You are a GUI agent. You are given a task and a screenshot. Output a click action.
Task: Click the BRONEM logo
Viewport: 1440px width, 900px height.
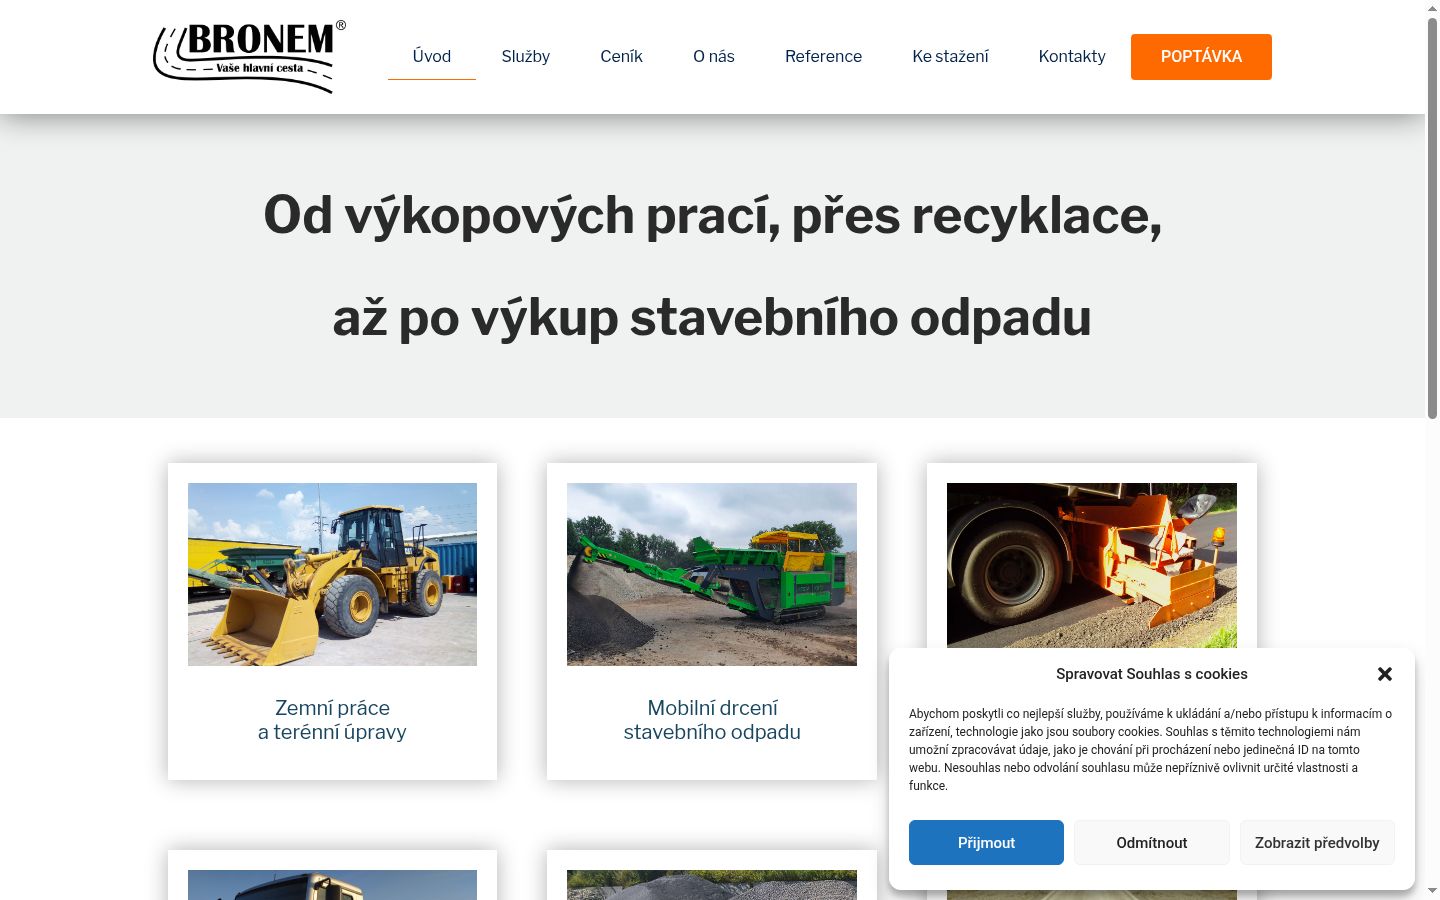tap(249, 57)
